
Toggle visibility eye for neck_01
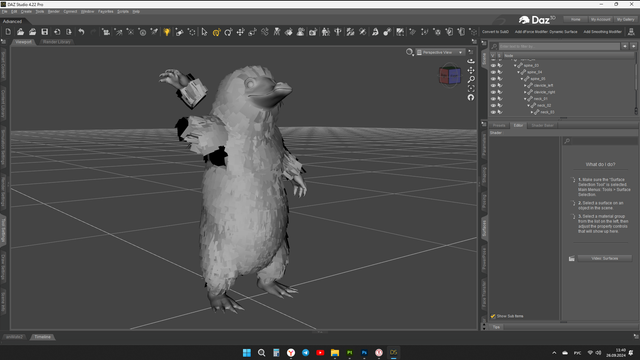click(493, 99)
